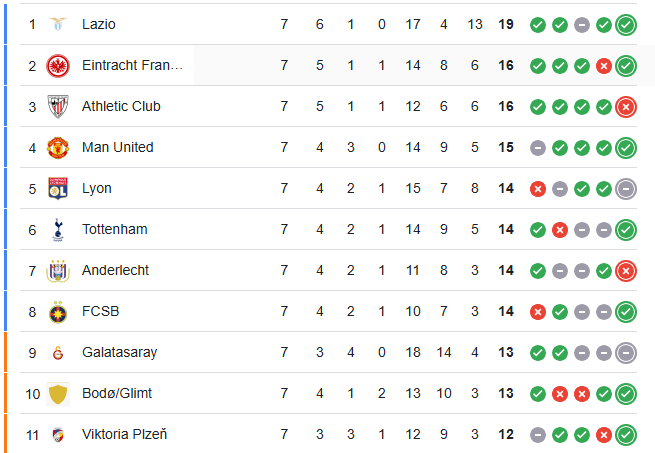This screenshot has height=453, width=655.
Task: Click Athletic Club's latest red loss icon
Action: 626,107
